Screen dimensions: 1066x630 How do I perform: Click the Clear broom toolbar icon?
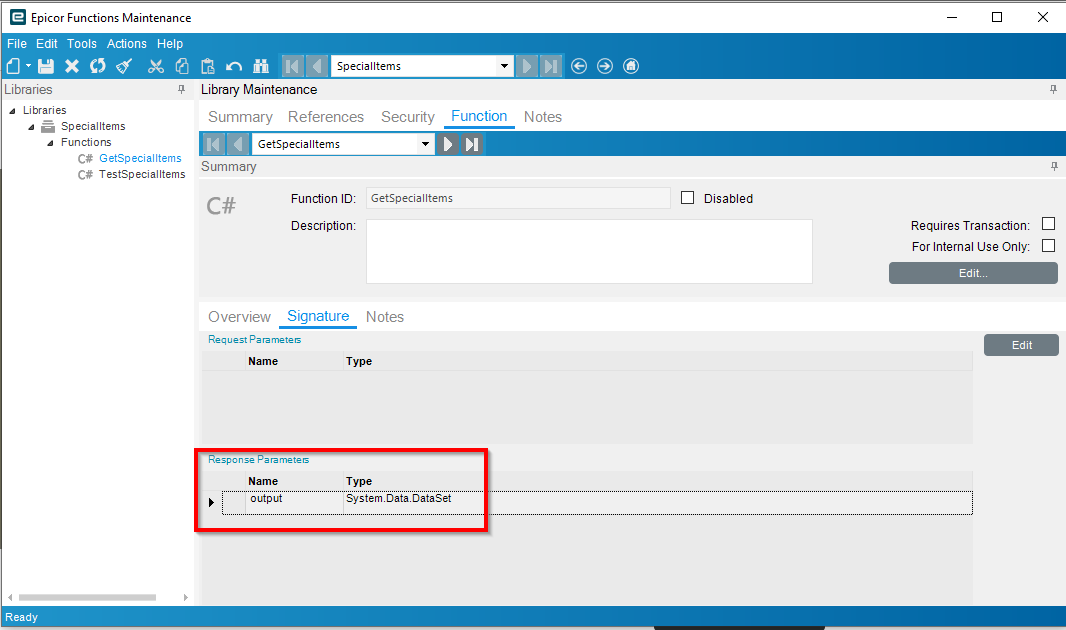pyautogui.click(x=124, y=66)
